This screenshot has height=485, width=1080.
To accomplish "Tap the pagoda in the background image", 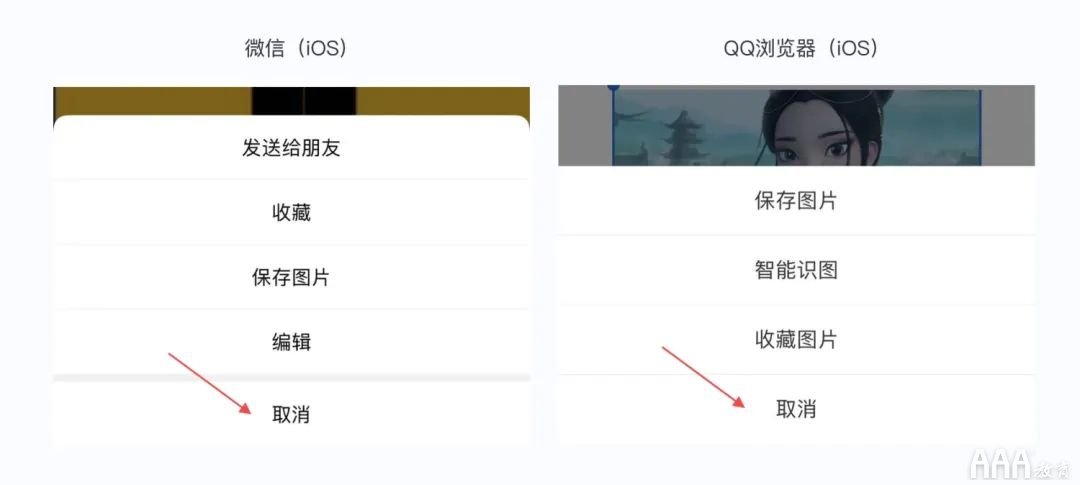I will [685, 136].
